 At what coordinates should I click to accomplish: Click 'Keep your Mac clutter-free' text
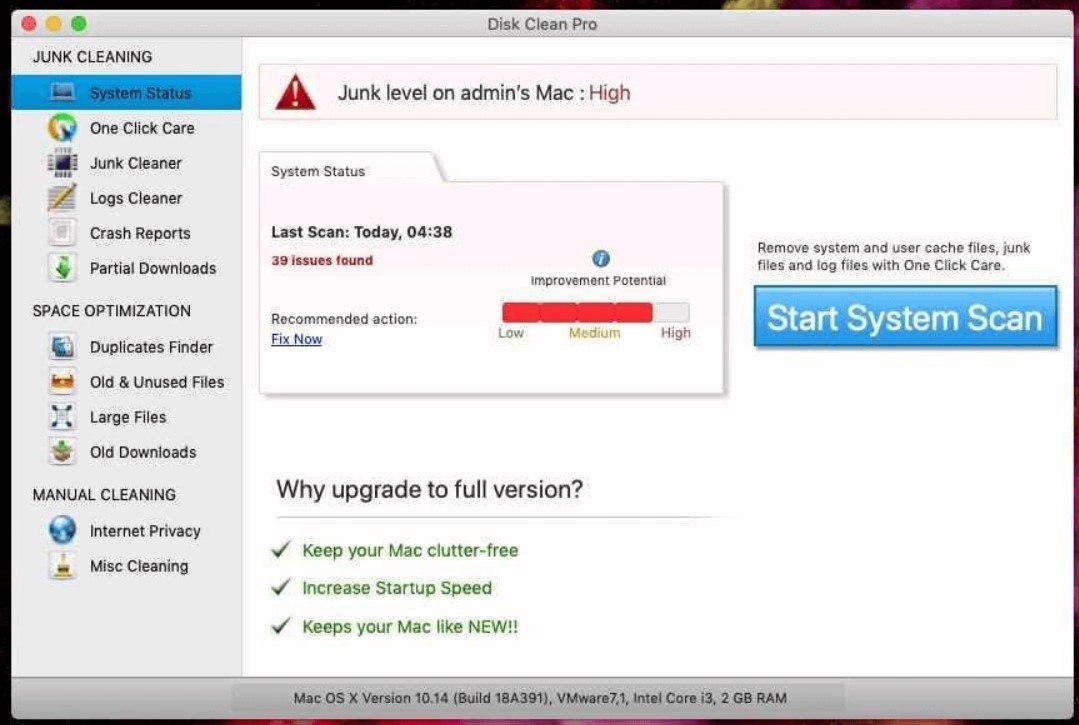pos(410,550)
